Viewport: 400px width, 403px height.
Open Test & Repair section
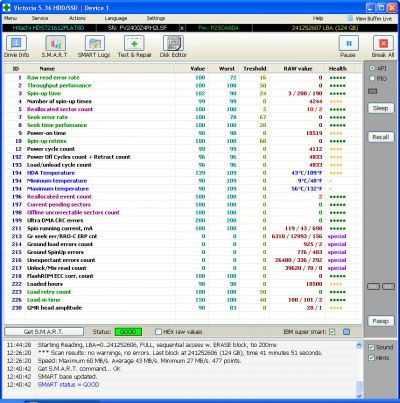[x=134, y=47]
